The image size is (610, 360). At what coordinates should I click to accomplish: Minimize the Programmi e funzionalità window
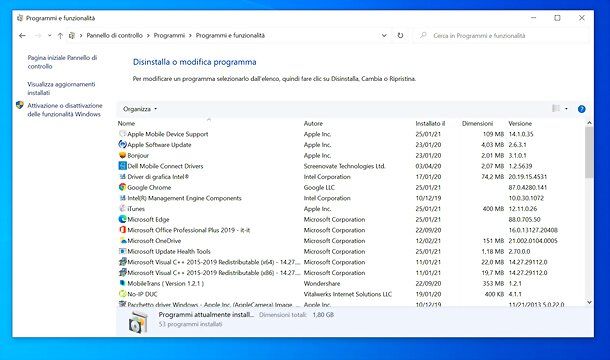[533, 18]
